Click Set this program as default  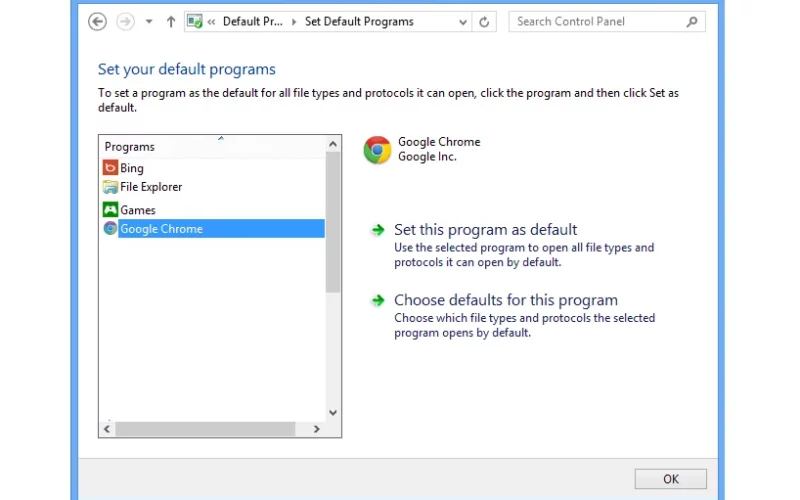pos(485,230)
